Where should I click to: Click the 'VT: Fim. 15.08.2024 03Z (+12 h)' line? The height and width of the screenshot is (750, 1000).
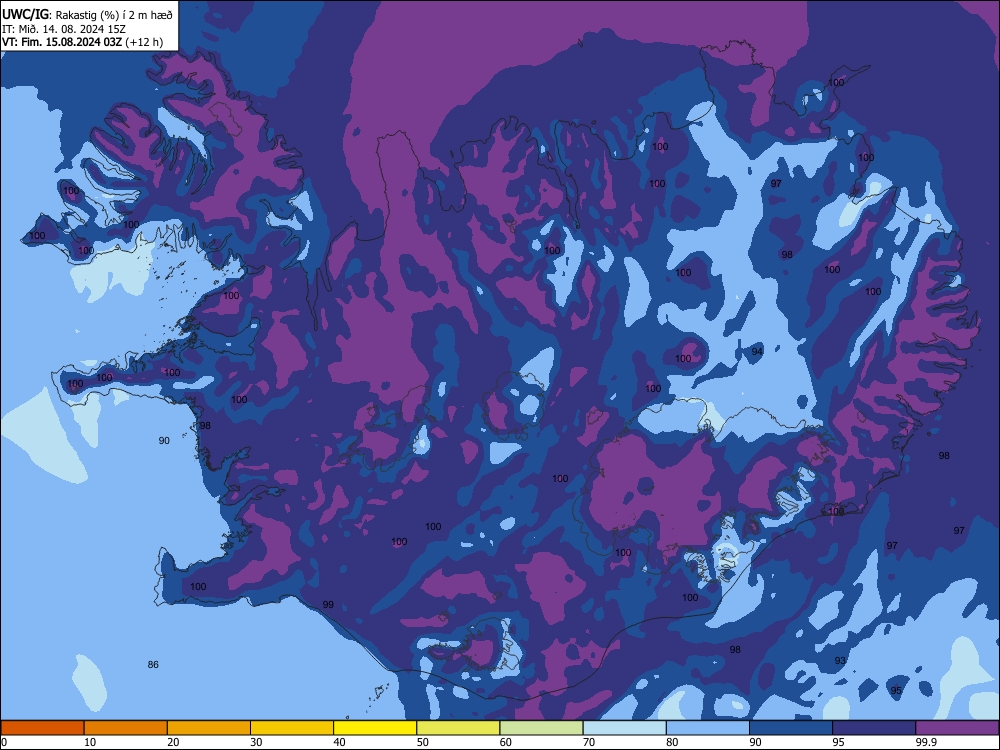click(82, 42)
